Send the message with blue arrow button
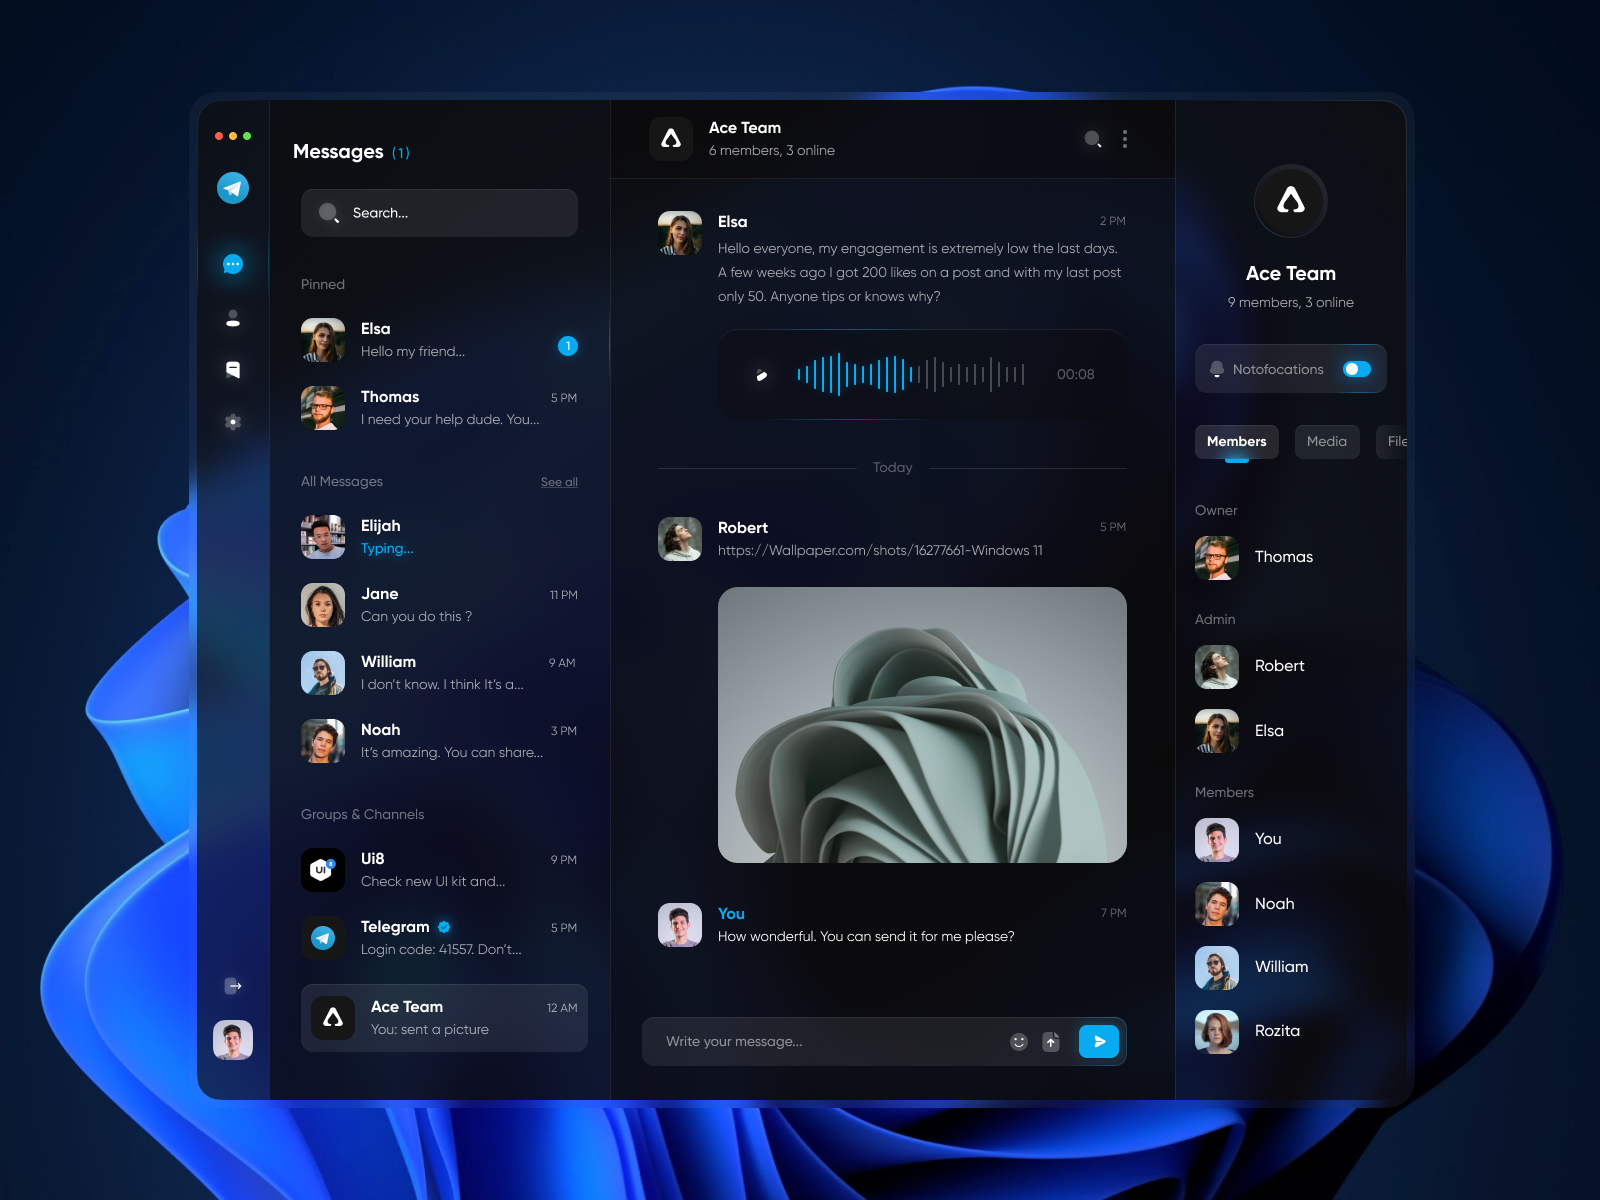1600x1200 pixels. (x=1099, y=1041)
